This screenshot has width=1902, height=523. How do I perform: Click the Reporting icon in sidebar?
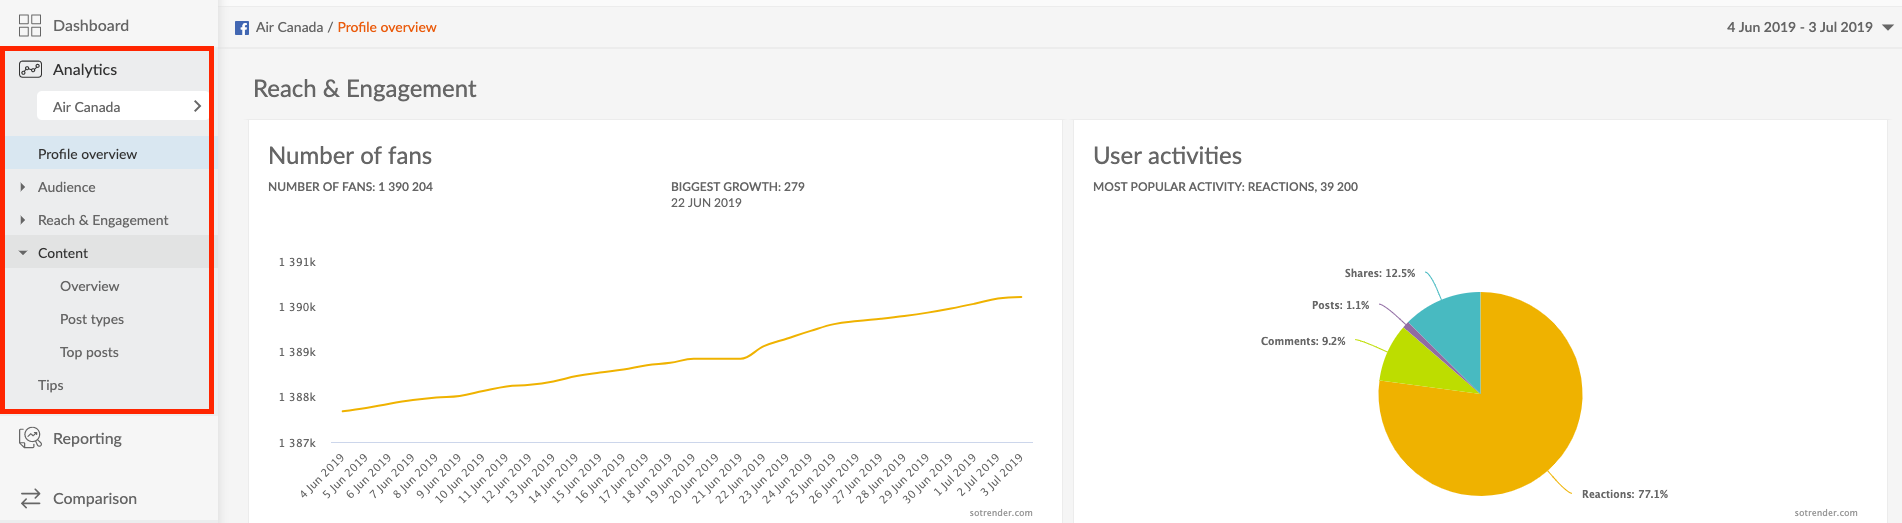tap(30, 438)
